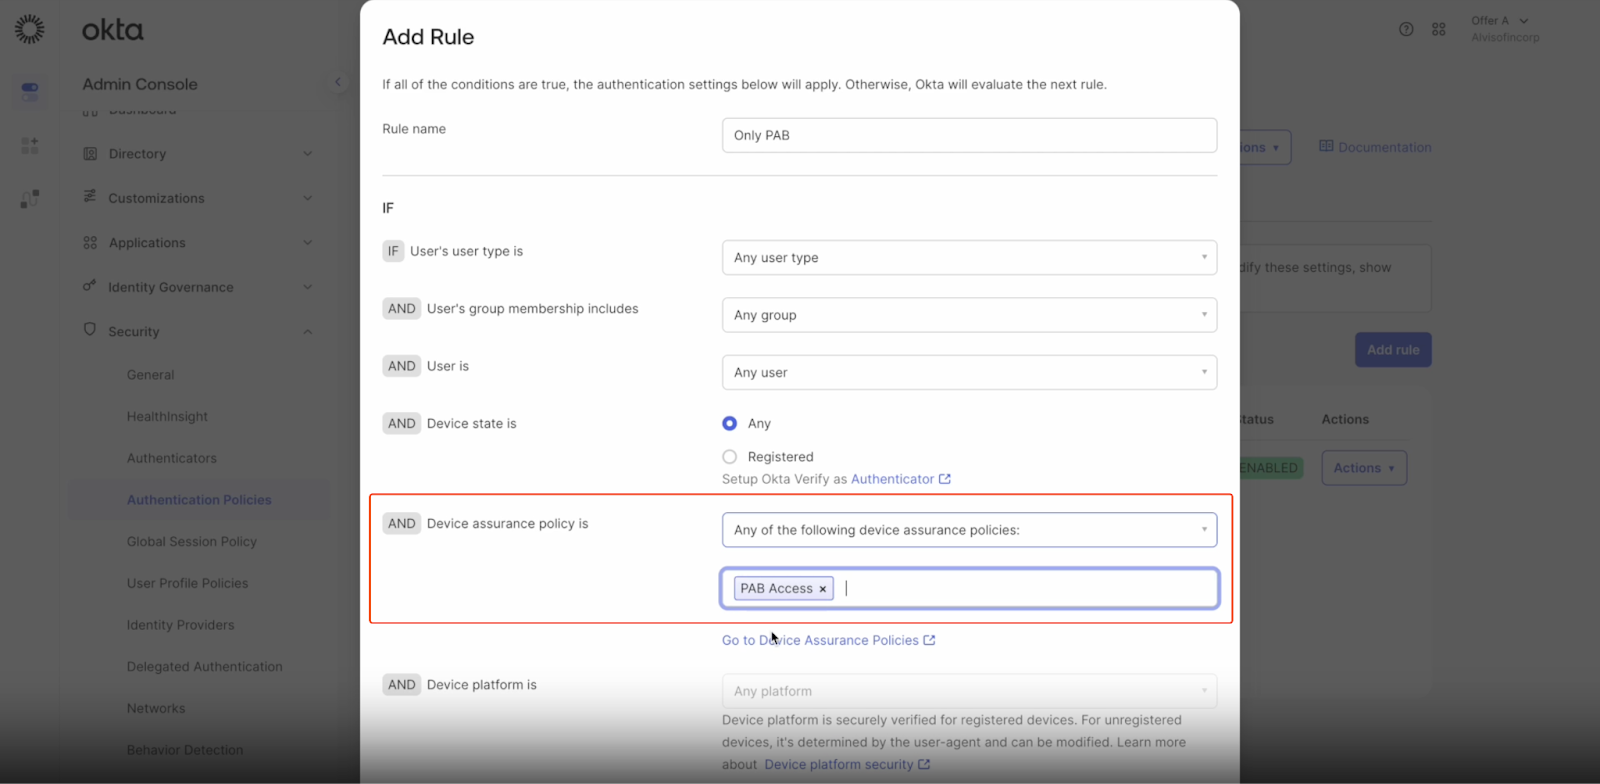The image size is (1600, 784).
Task: Open Go to Device Assurance Policies link
Action: click(827, 640)
